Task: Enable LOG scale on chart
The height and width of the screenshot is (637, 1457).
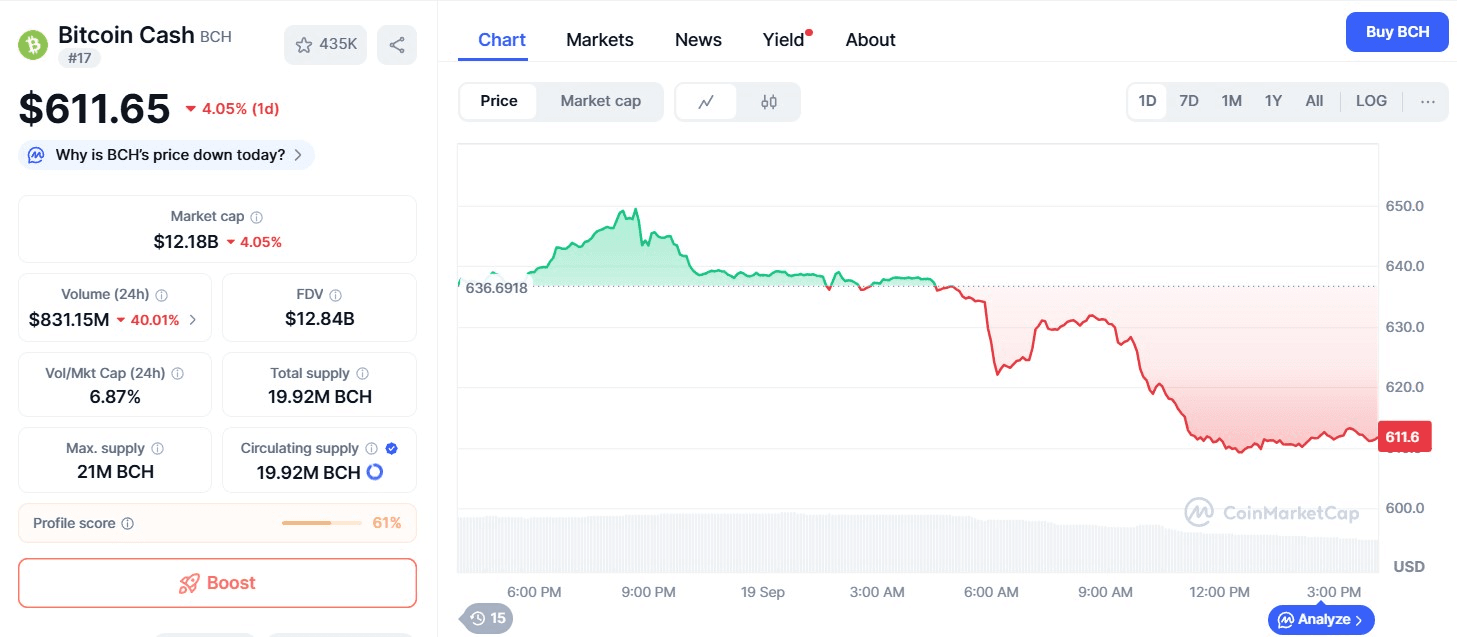Action: (1371, 101)
